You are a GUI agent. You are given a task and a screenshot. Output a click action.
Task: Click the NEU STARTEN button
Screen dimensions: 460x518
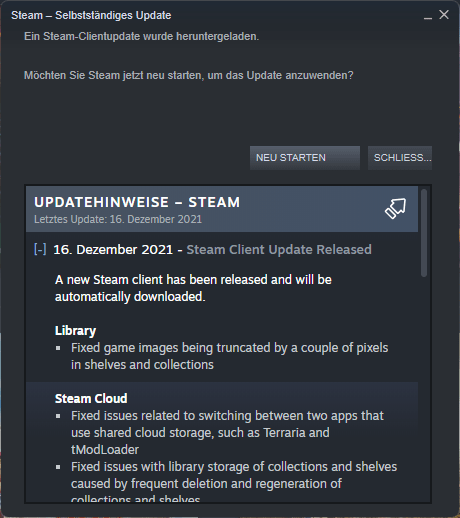[x=305, y=158]
